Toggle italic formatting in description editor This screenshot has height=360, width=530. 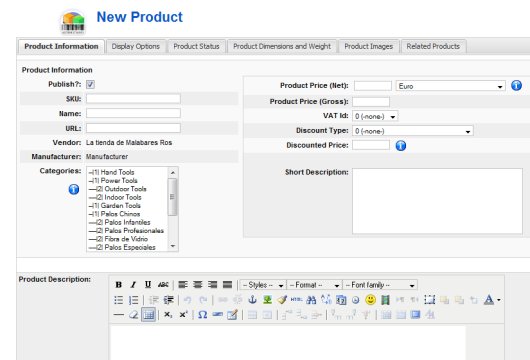(133, 285)
